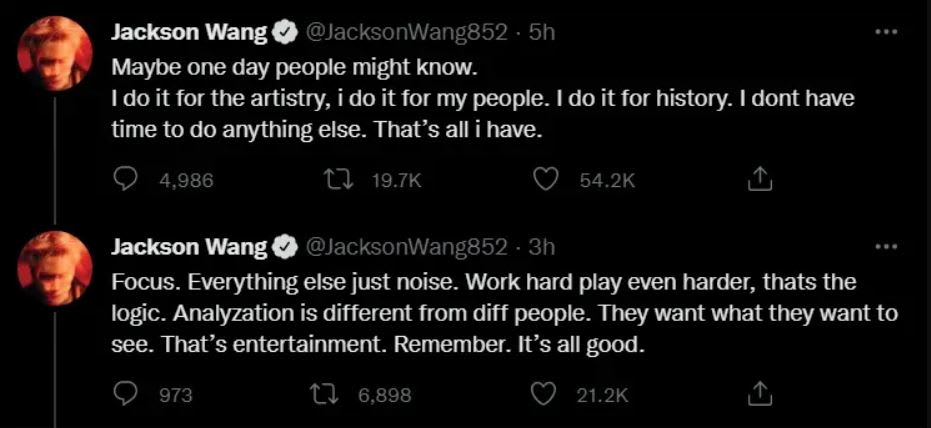Share the 'Focus. Everything else just noise' tweet
The height and width of the screenshot is (428, 931).
pos(759,393)
